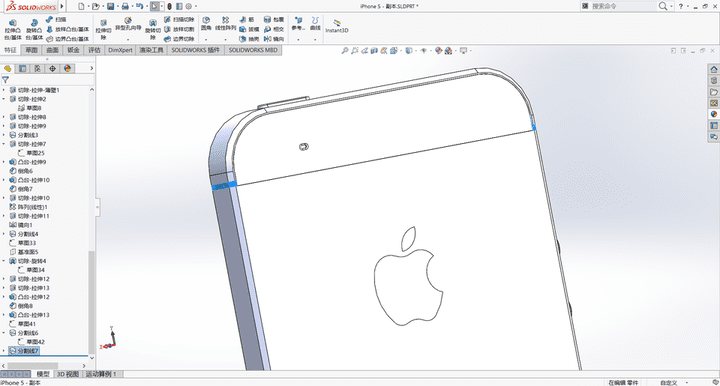The image size is (720, 386).
Task: Open the Options gear icon
Action: tap(189, 6)
